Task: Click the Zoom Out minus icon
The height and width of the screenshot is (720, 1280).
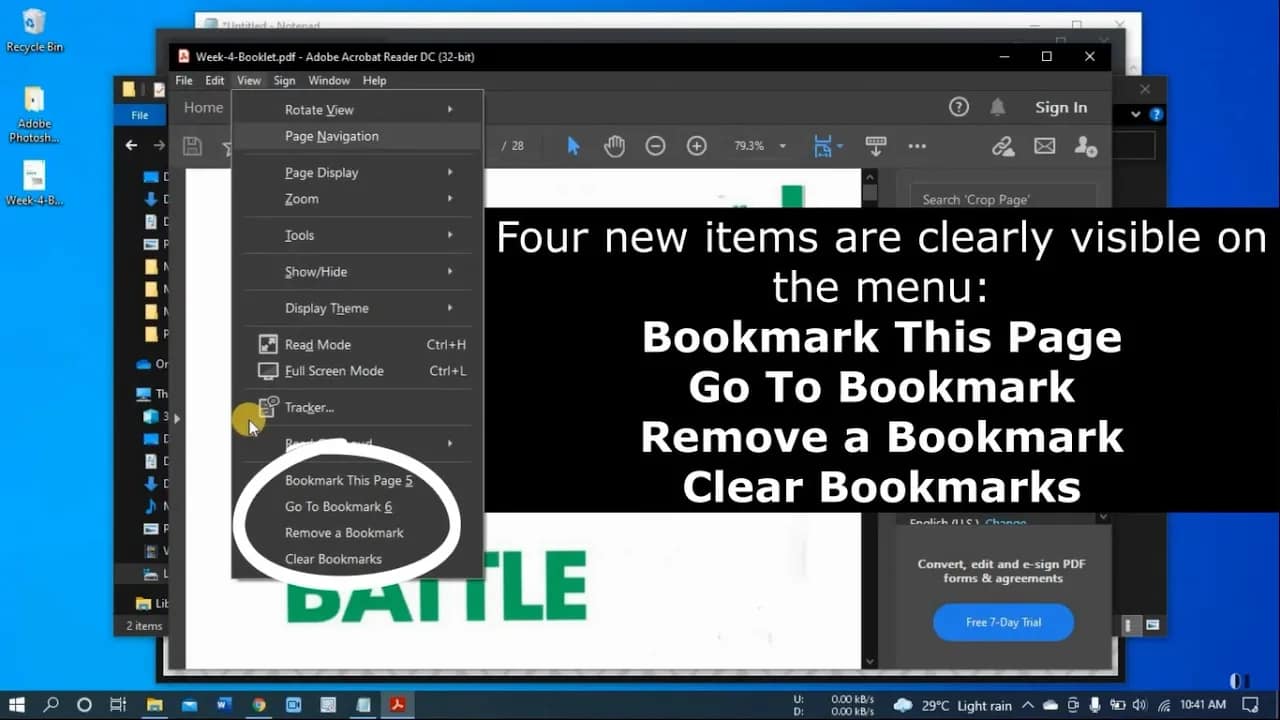Action: click(x=655, y=146)
